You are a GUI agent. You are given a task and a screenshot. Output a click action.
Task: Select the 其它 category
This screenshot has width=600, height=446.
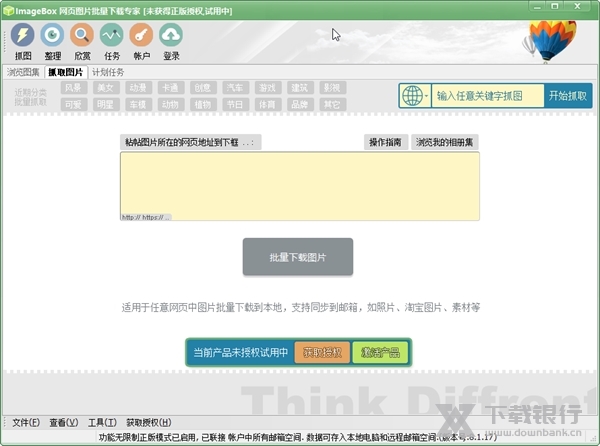pyautogui.click(x=333, y=104)
